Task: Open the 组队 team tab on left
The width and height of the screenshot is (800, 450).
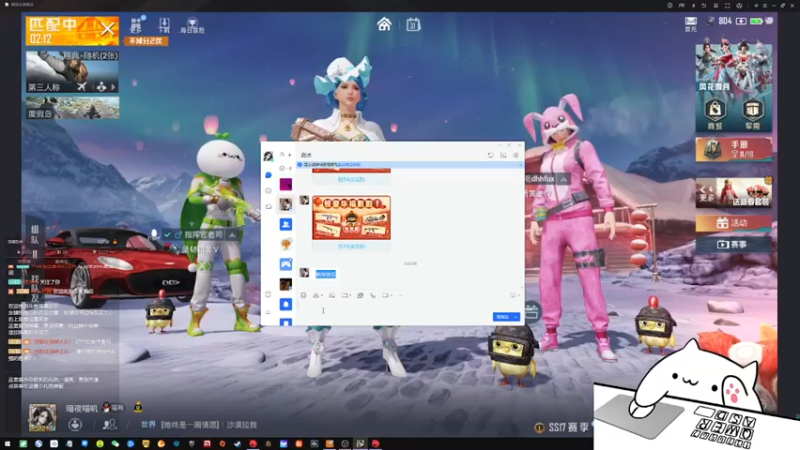Action: coord(35,235)
